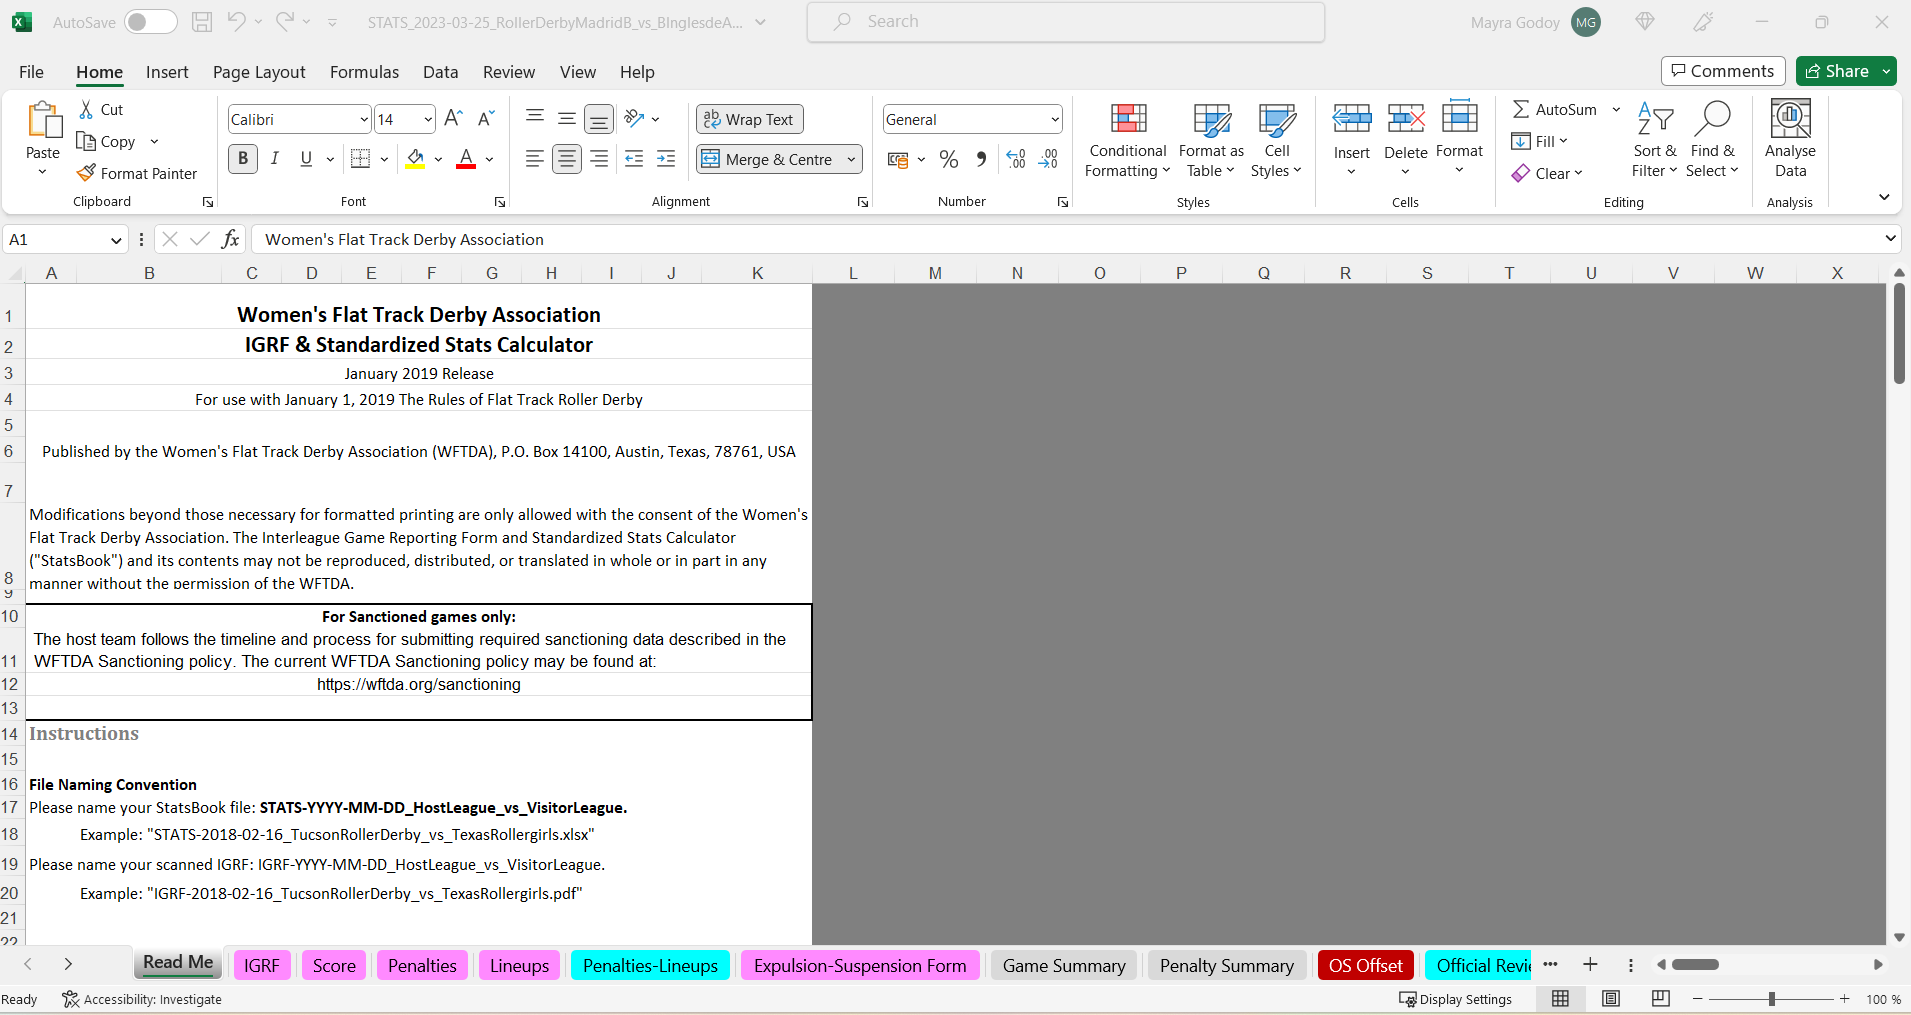The image size is (1911, 1015).
Task: Increase decimal places
Action: 1016,159
